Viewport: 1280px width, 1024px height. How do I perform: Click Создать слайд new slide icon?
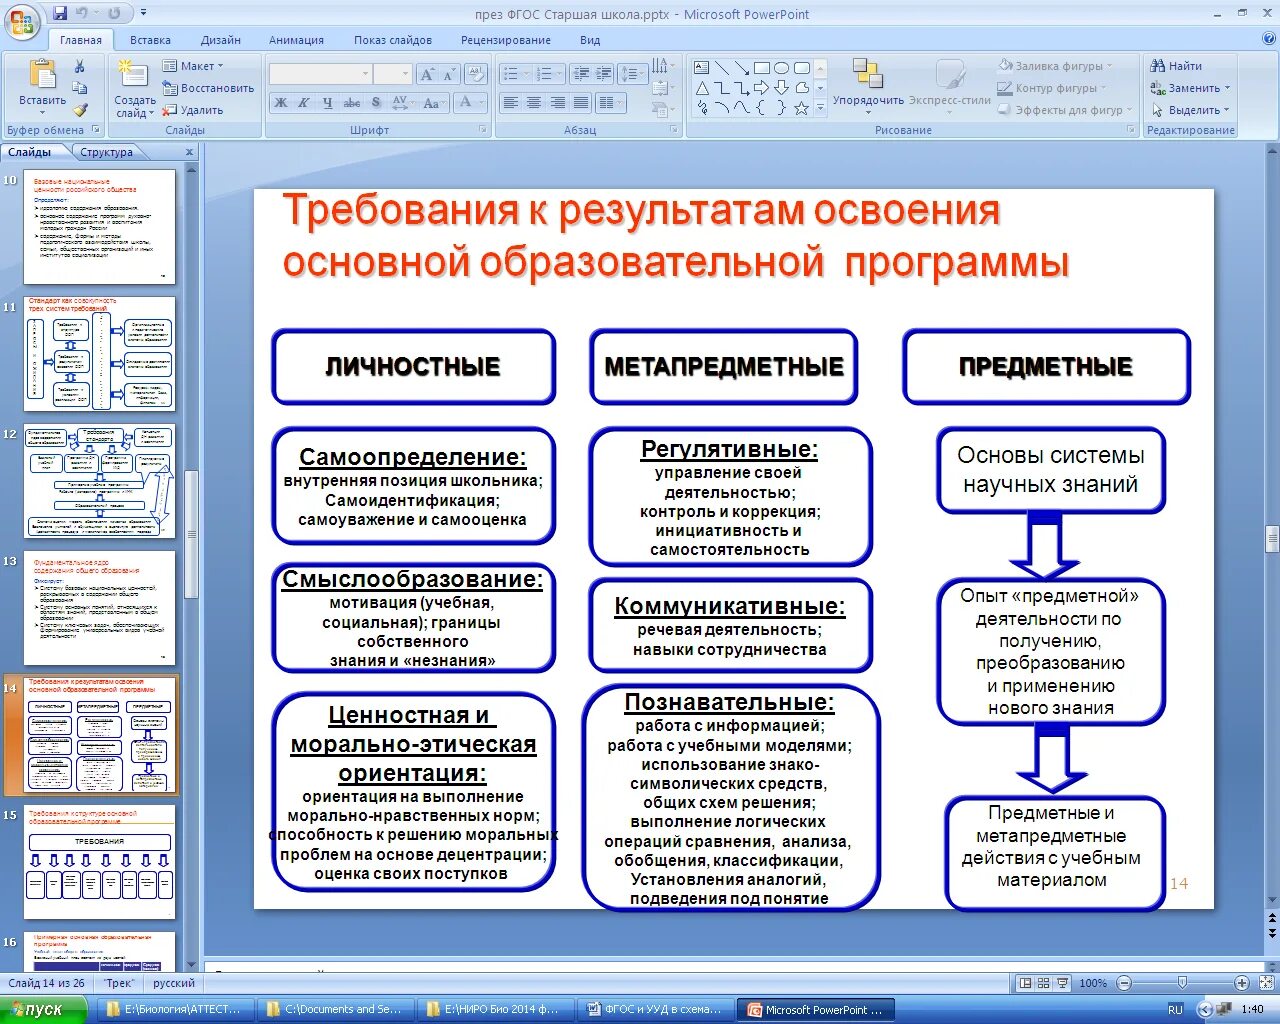[x=133, y=74]
